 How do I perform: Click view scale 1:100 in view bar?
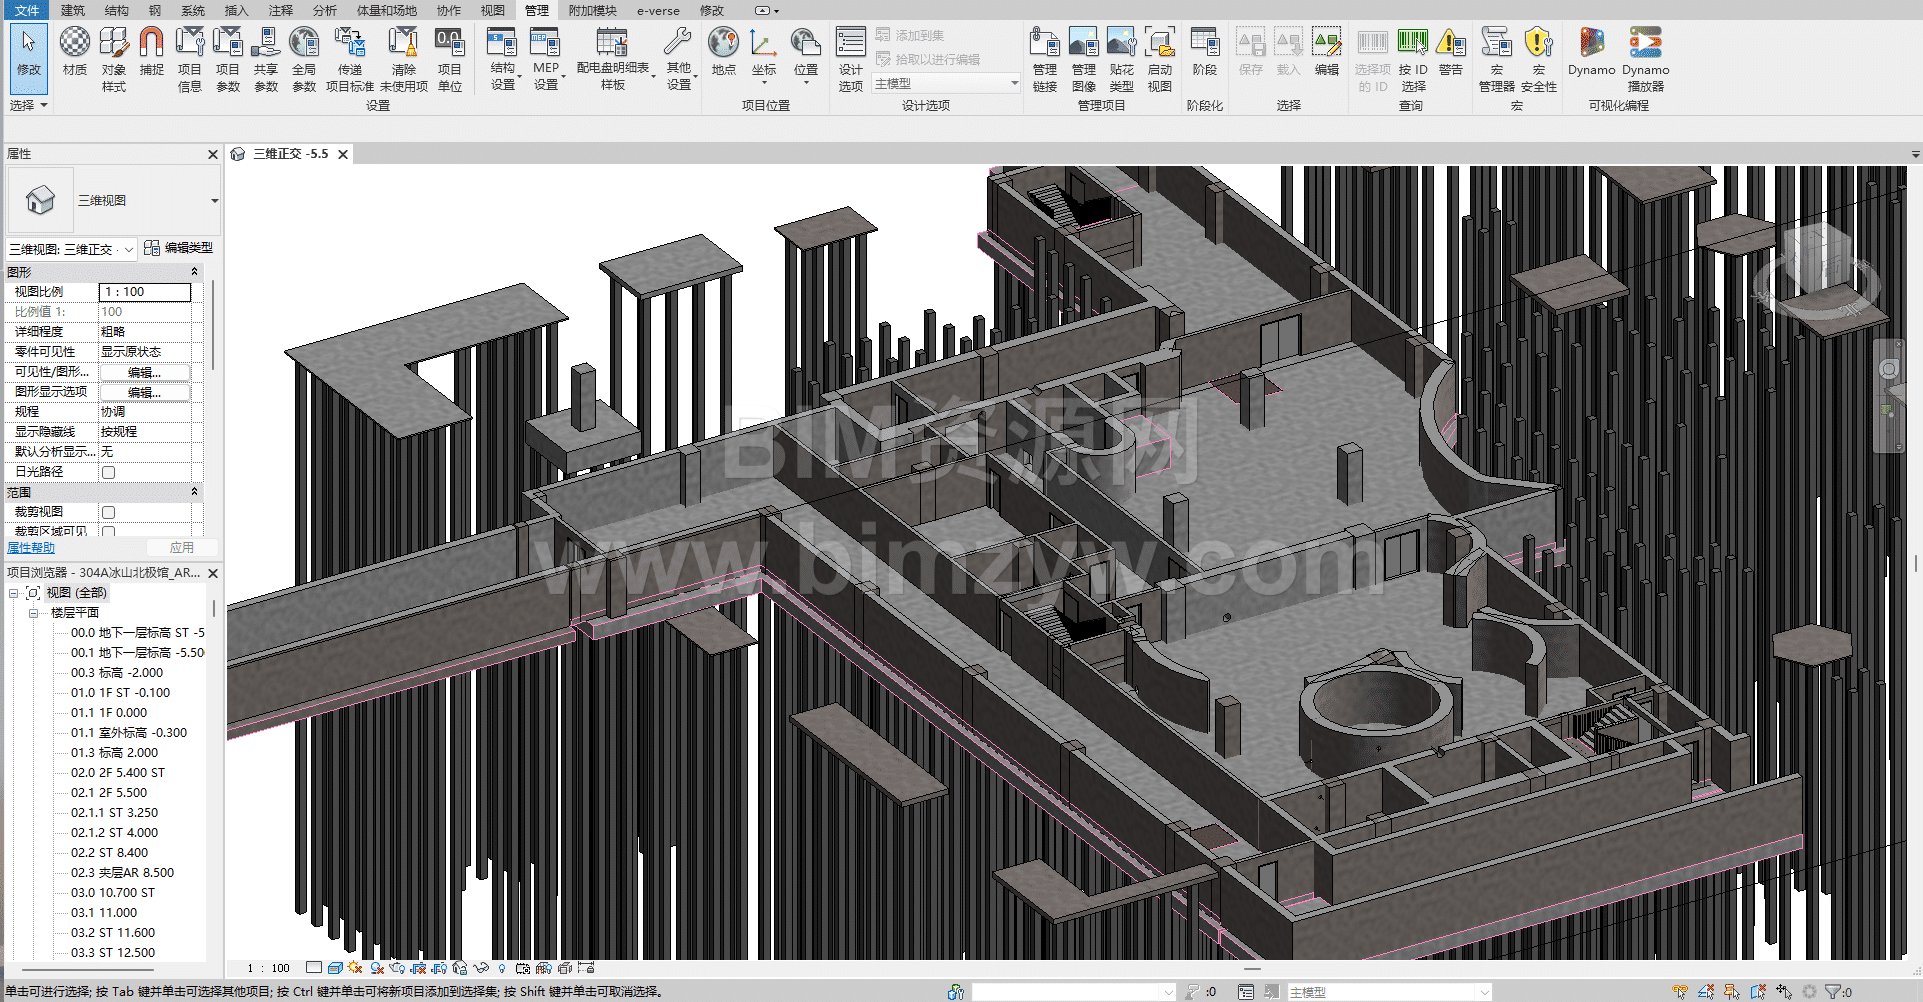tap(268, 968)
